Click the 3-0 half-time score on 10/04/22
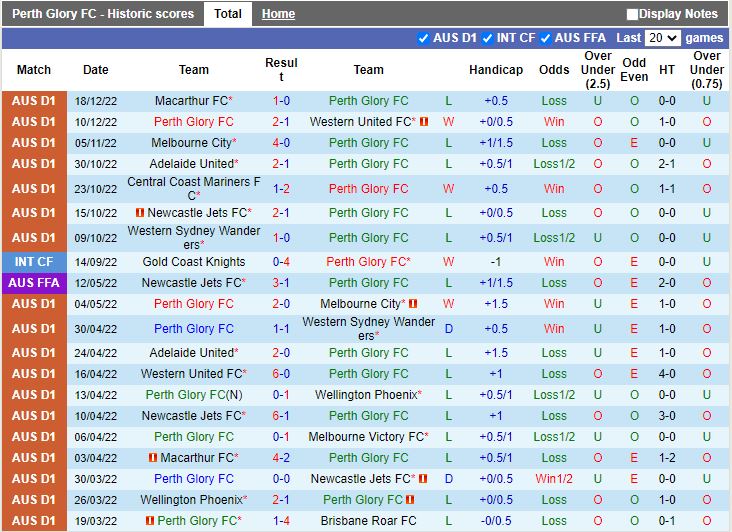This screenshot has width=732, height=532. click(x=667, y=416)
